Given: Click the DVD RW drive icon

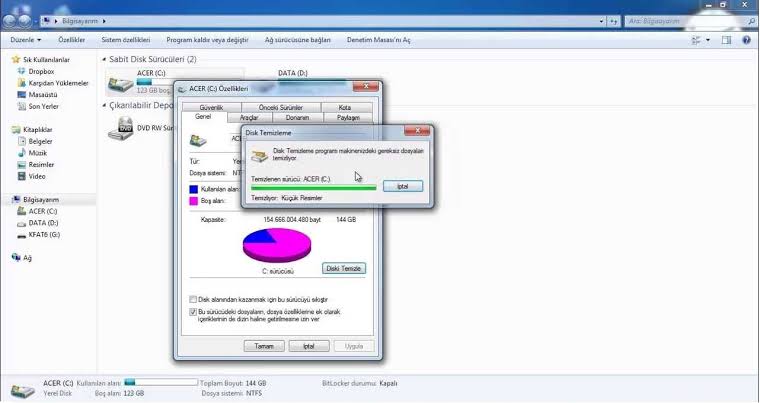Looking at the screenshot, I should click(120, 128).
